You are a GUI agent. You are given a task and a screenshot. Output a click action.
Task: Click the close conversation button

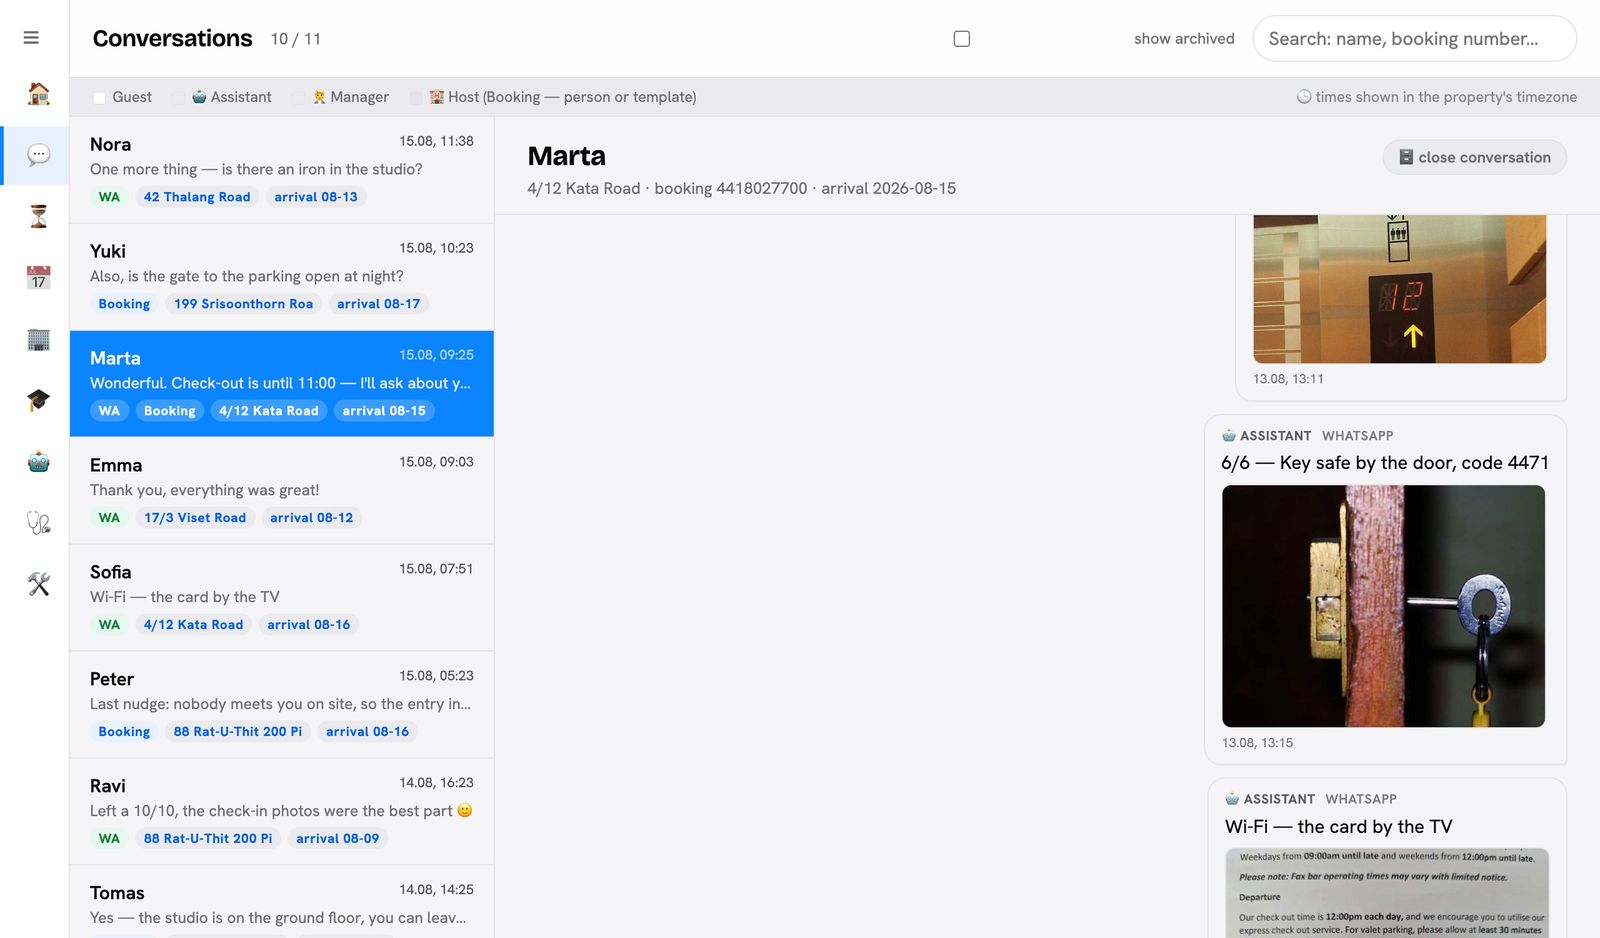pos(1475,157)
